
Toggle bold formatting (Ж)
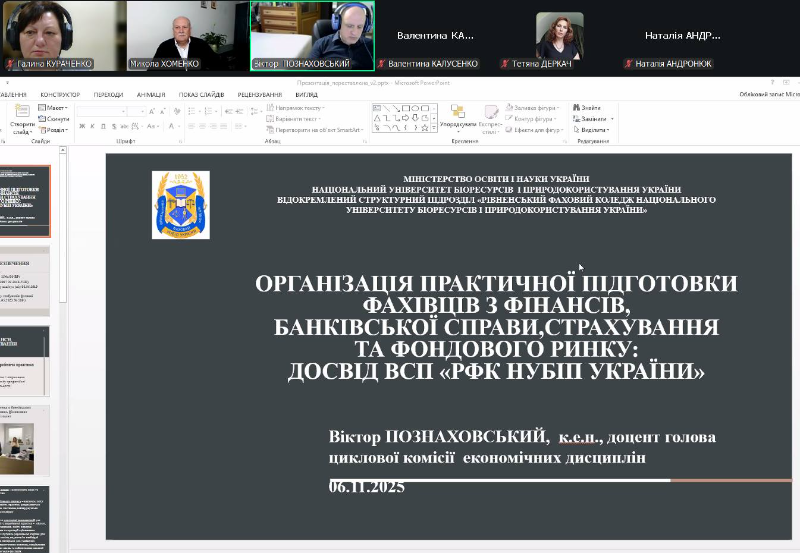[82, 126]
